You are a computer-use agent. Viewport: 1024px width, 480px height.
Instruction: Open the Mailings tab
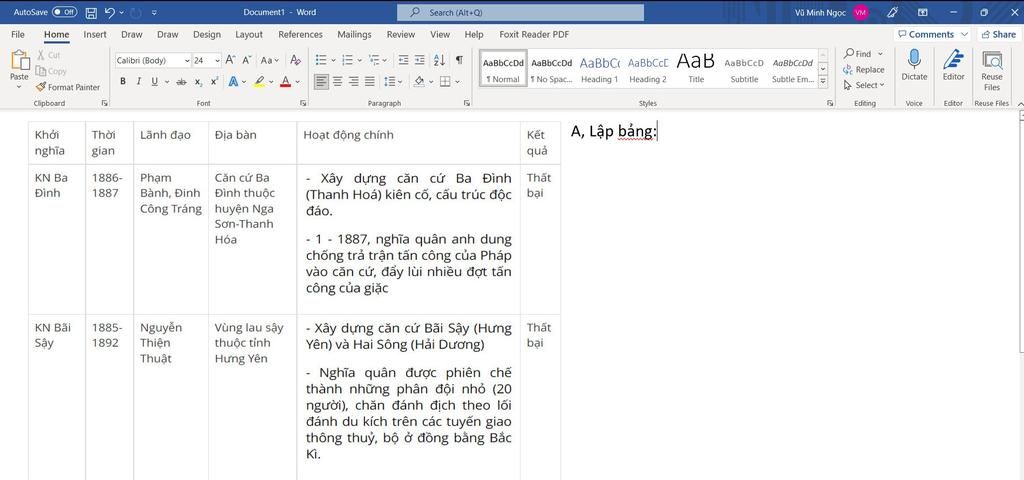click(355, 35)
